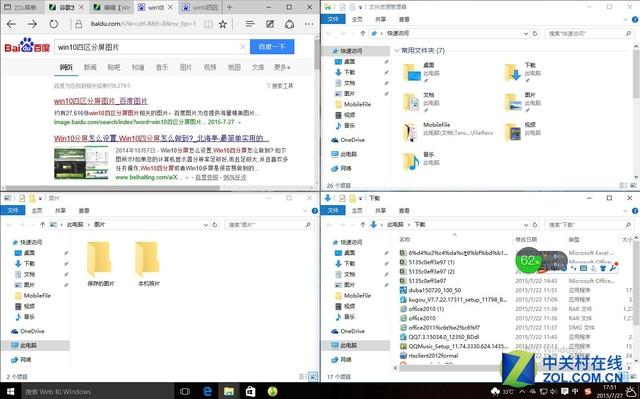Select file QQMusic_Setup_11.74 in 下载
Screen dimensions: 640x399
point(454,346)
